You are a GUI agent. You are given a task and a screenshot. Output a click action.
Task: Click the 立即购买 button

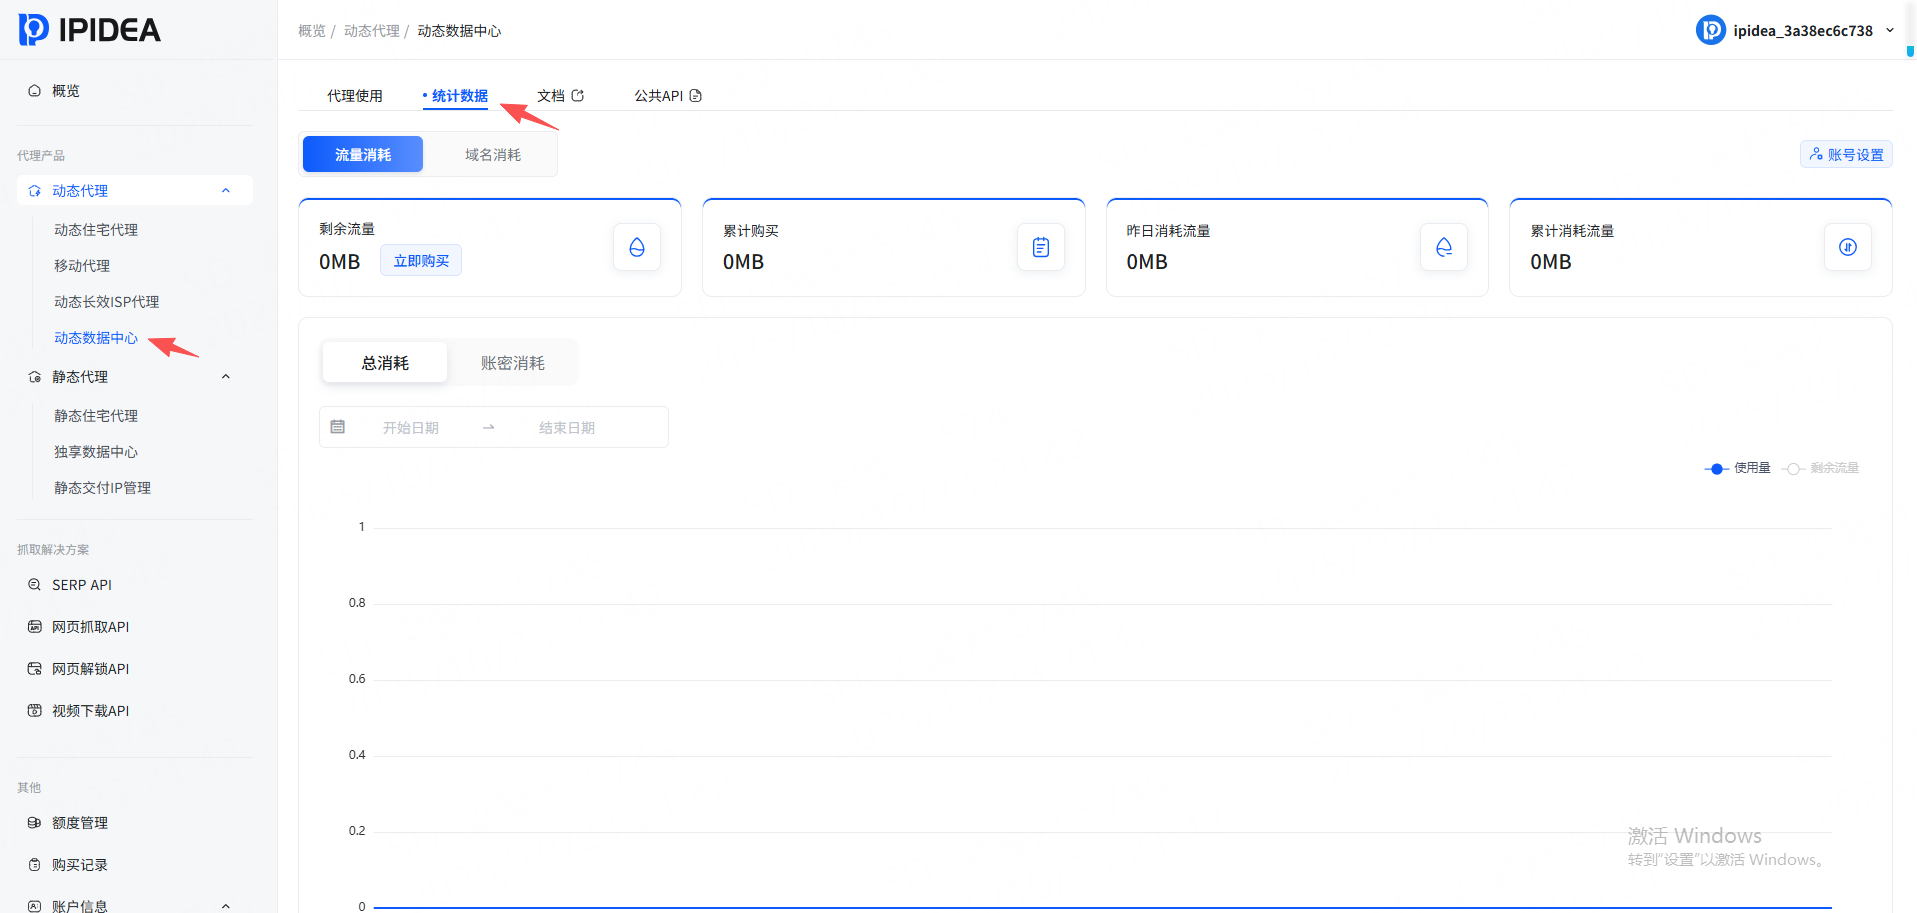pyautogui.click(x=421, y=261)
